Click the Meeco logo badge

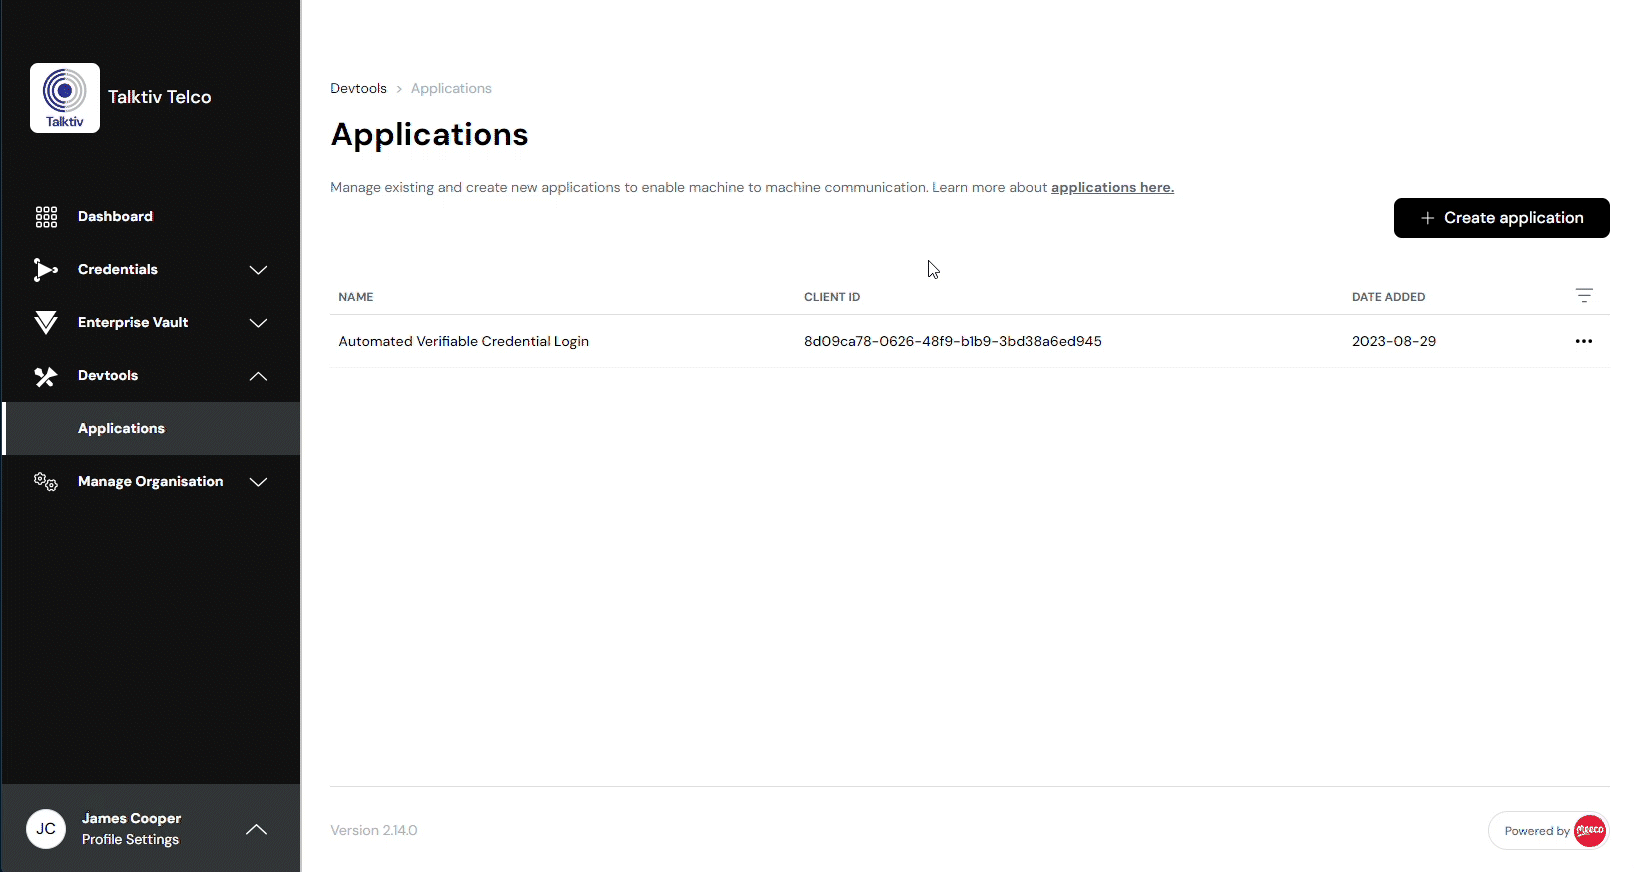point(1589,831)
